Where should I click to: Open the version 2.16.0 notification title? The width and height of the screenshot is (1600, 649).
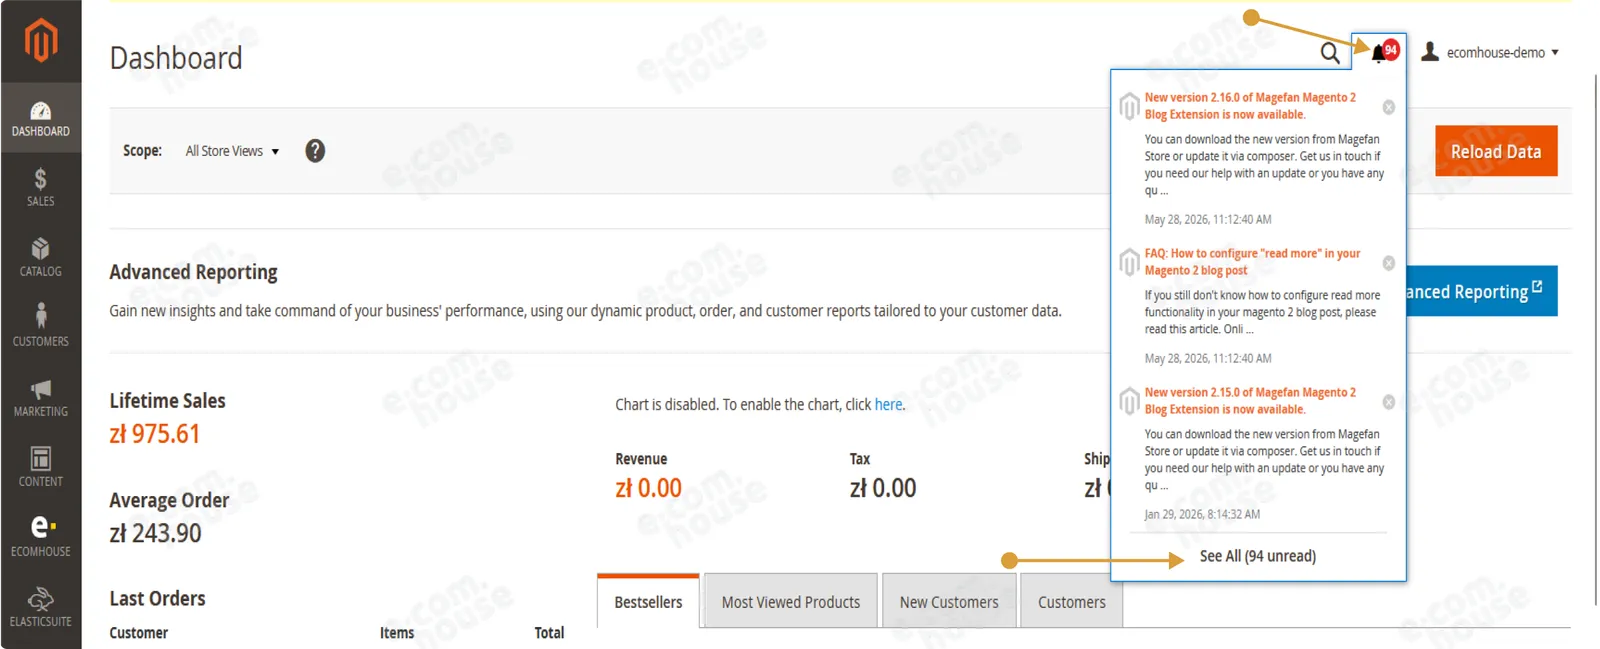(1250, 106)
